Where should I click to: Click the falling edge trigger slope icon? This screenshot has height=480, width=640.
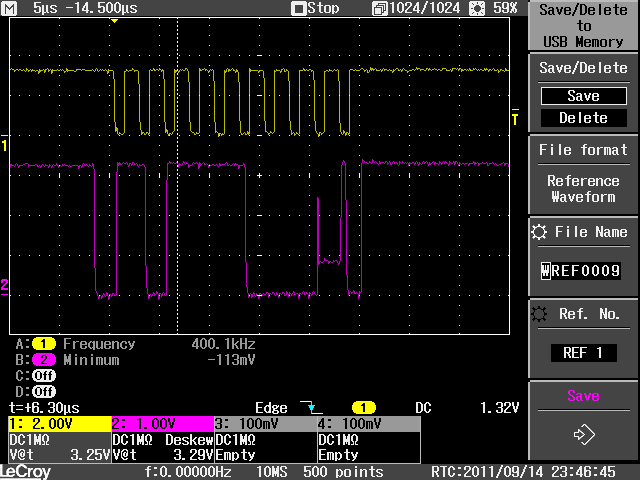pyautogui.click(x=311, y=407)
